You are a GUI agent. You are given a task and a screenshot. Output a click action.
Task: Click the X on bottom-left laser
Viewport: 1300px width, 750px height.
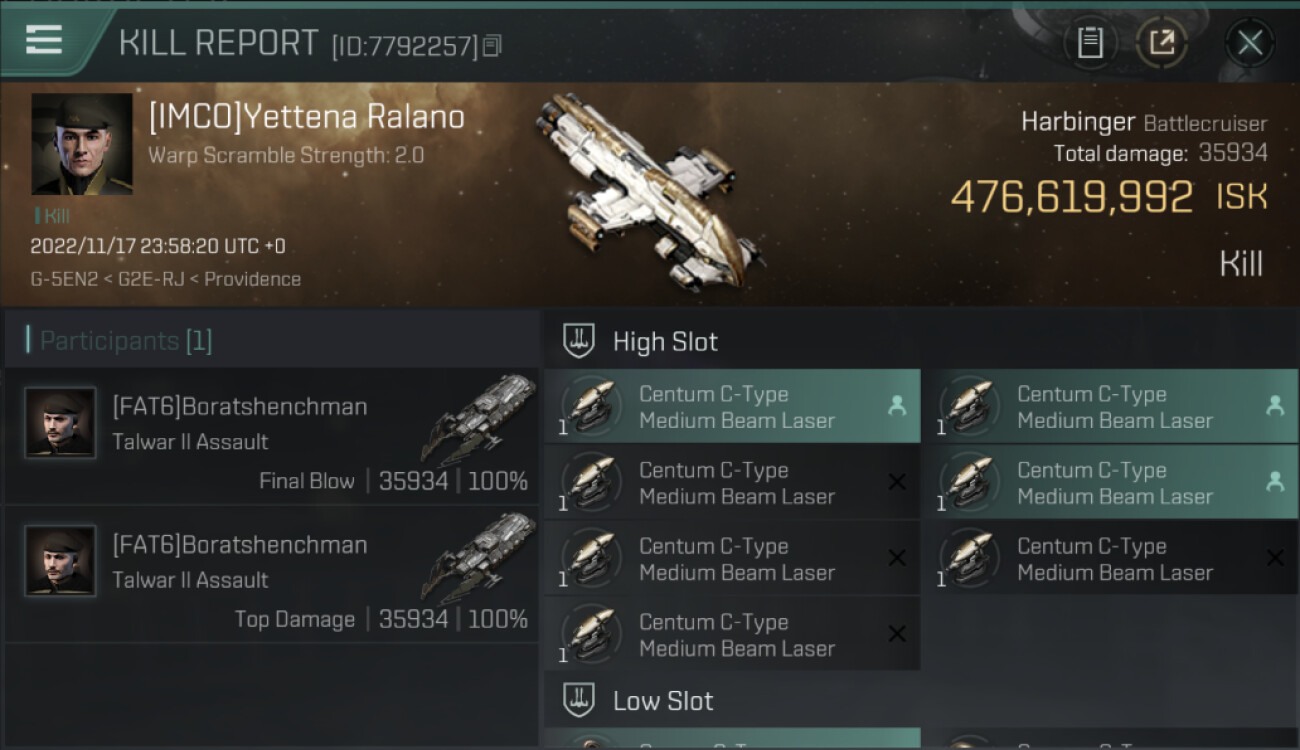point(897,634)
